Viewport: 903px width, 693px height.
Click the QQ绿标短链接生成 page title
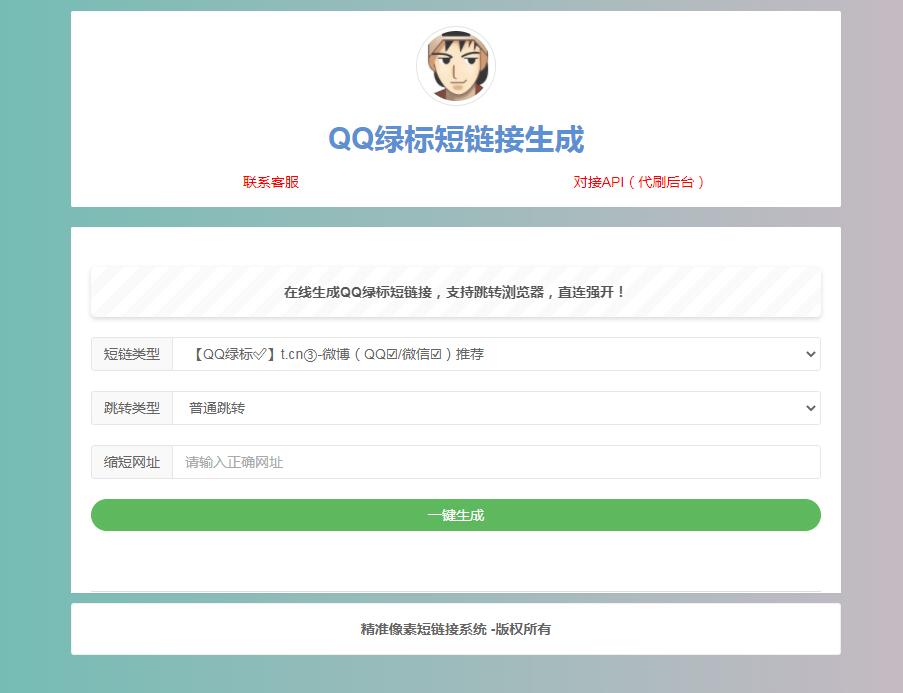[x=456, y=141]
